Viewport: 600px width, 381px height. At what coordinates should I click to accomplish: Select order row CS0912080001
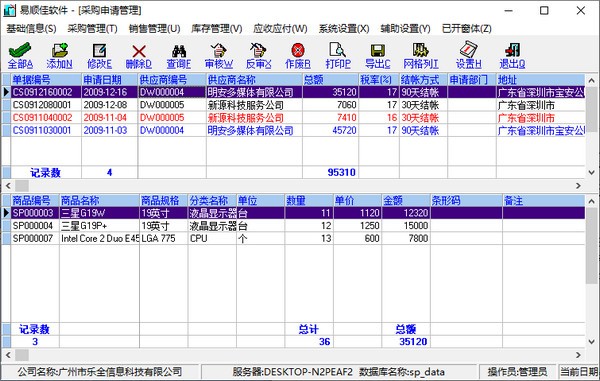pos(293,105)
